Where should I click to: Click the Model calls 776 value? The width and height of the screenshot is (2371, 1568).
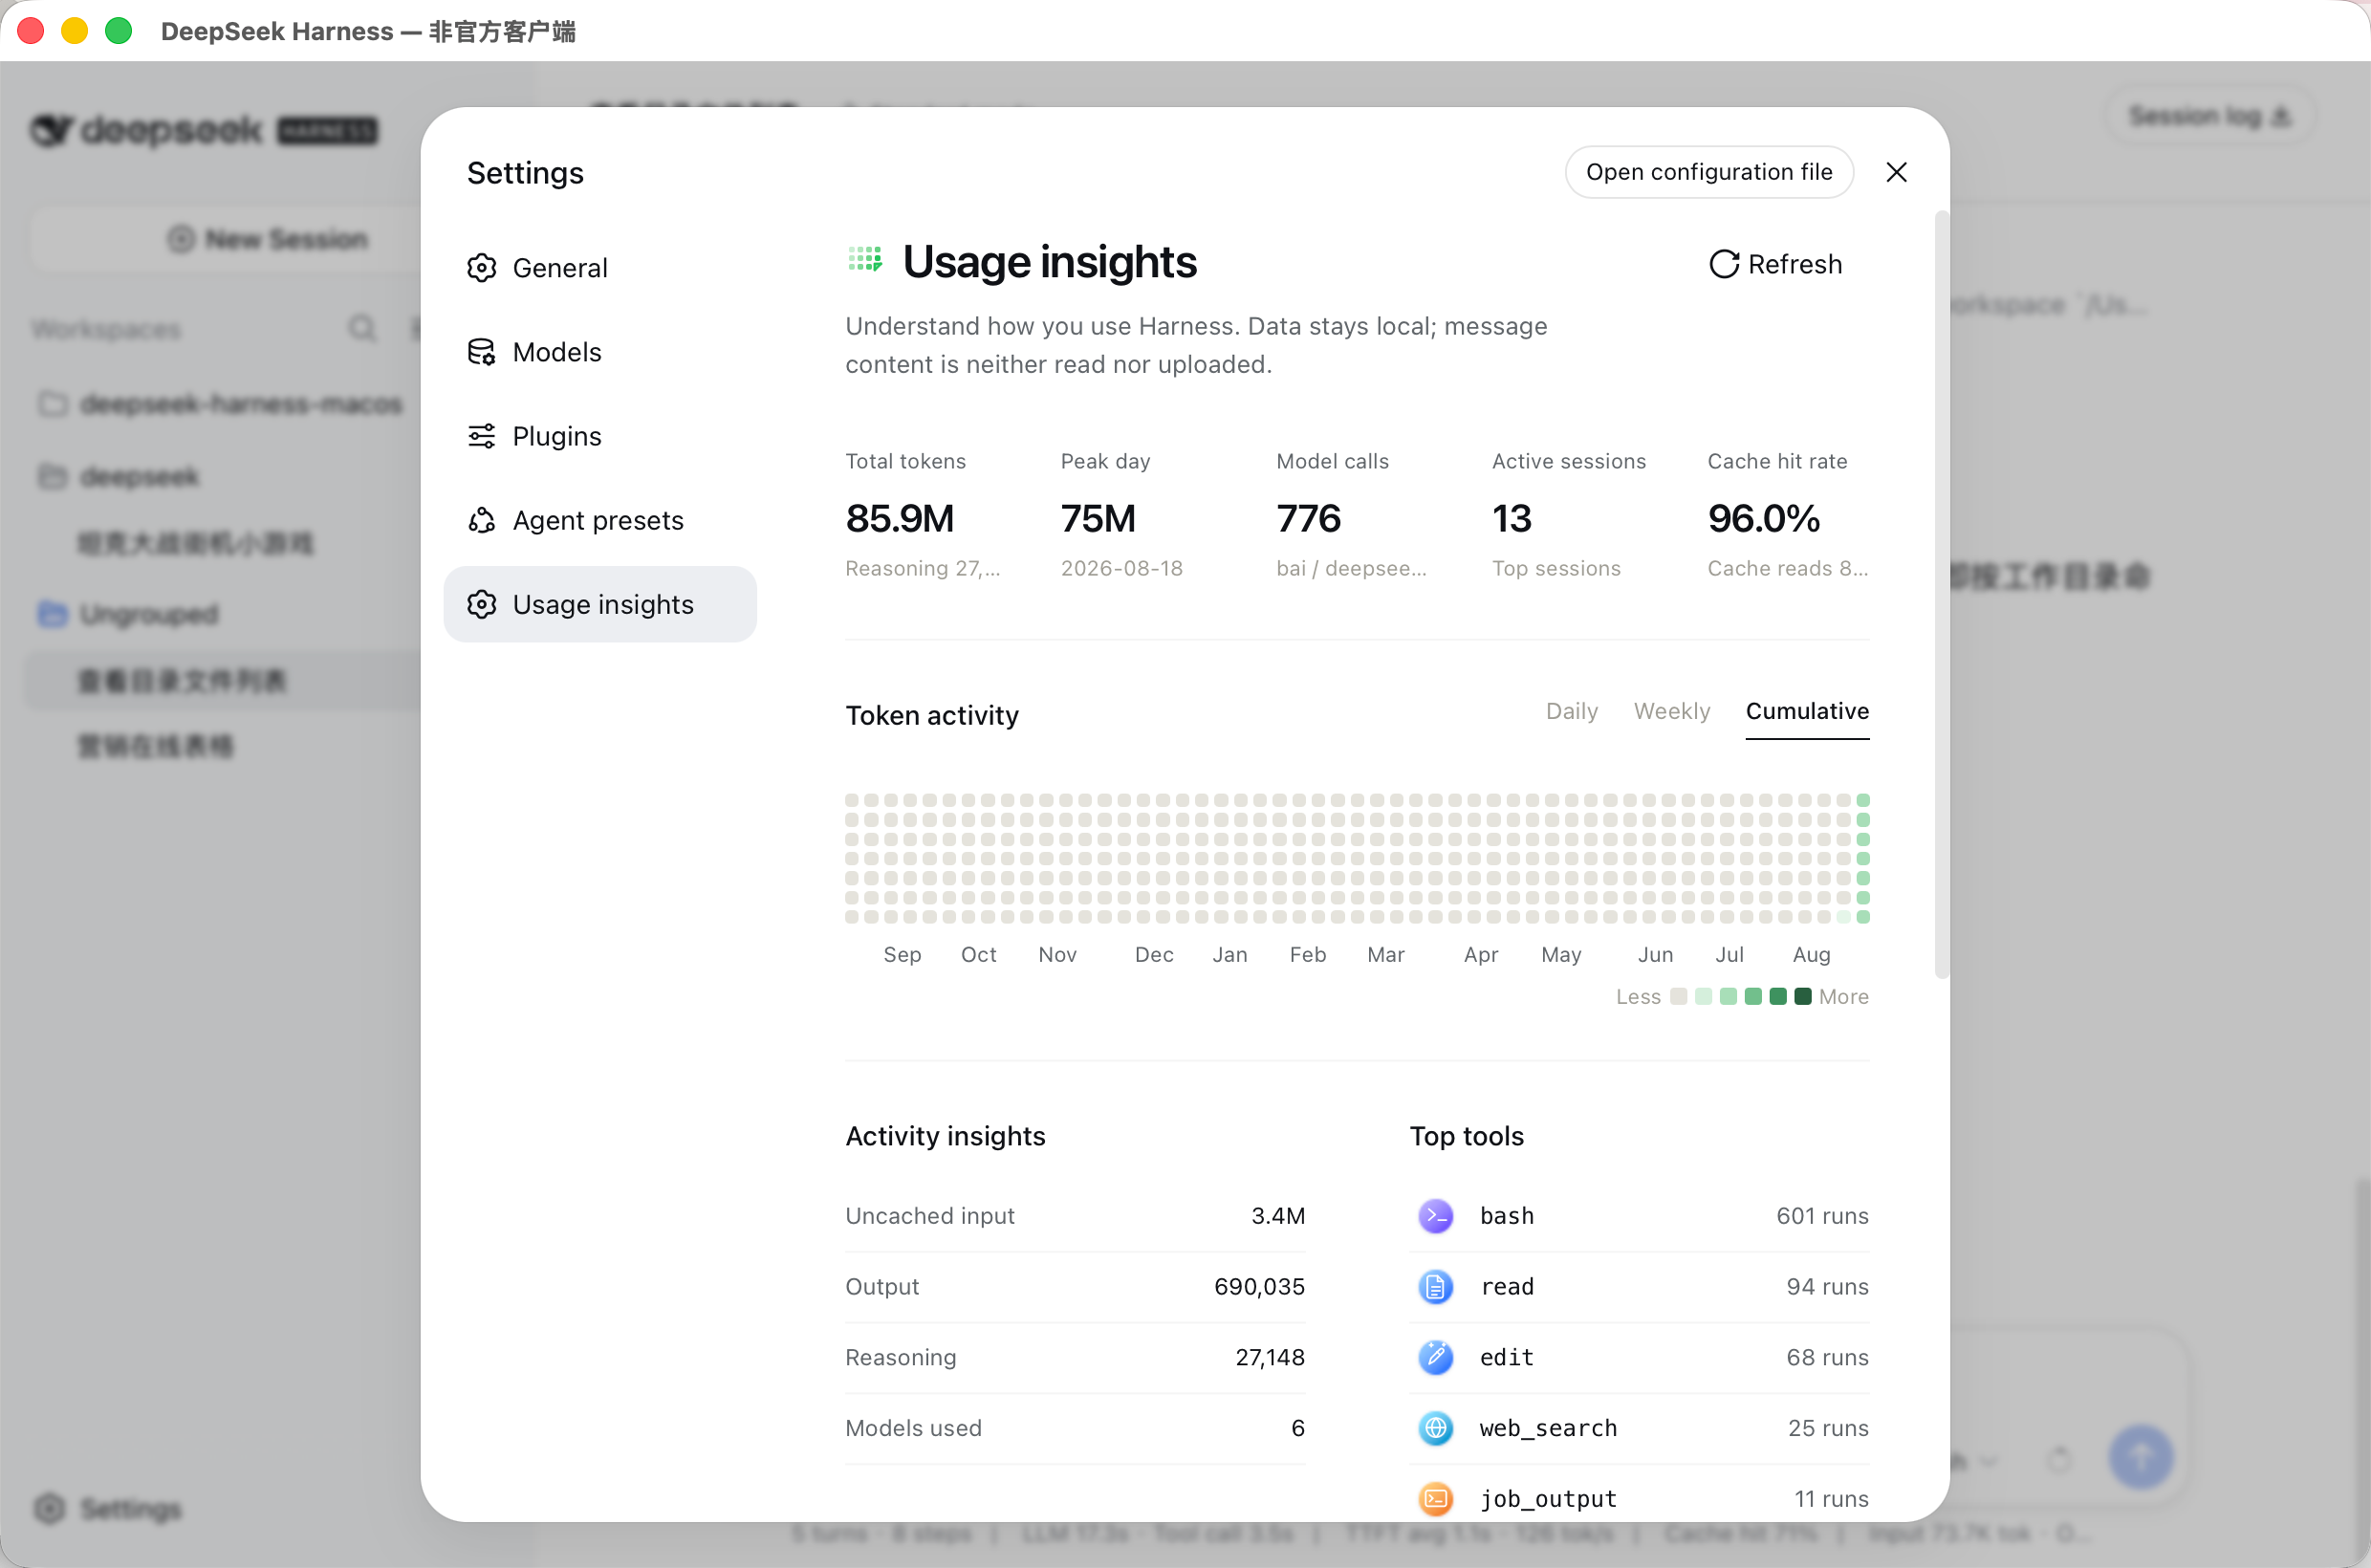pos(1308,518)
